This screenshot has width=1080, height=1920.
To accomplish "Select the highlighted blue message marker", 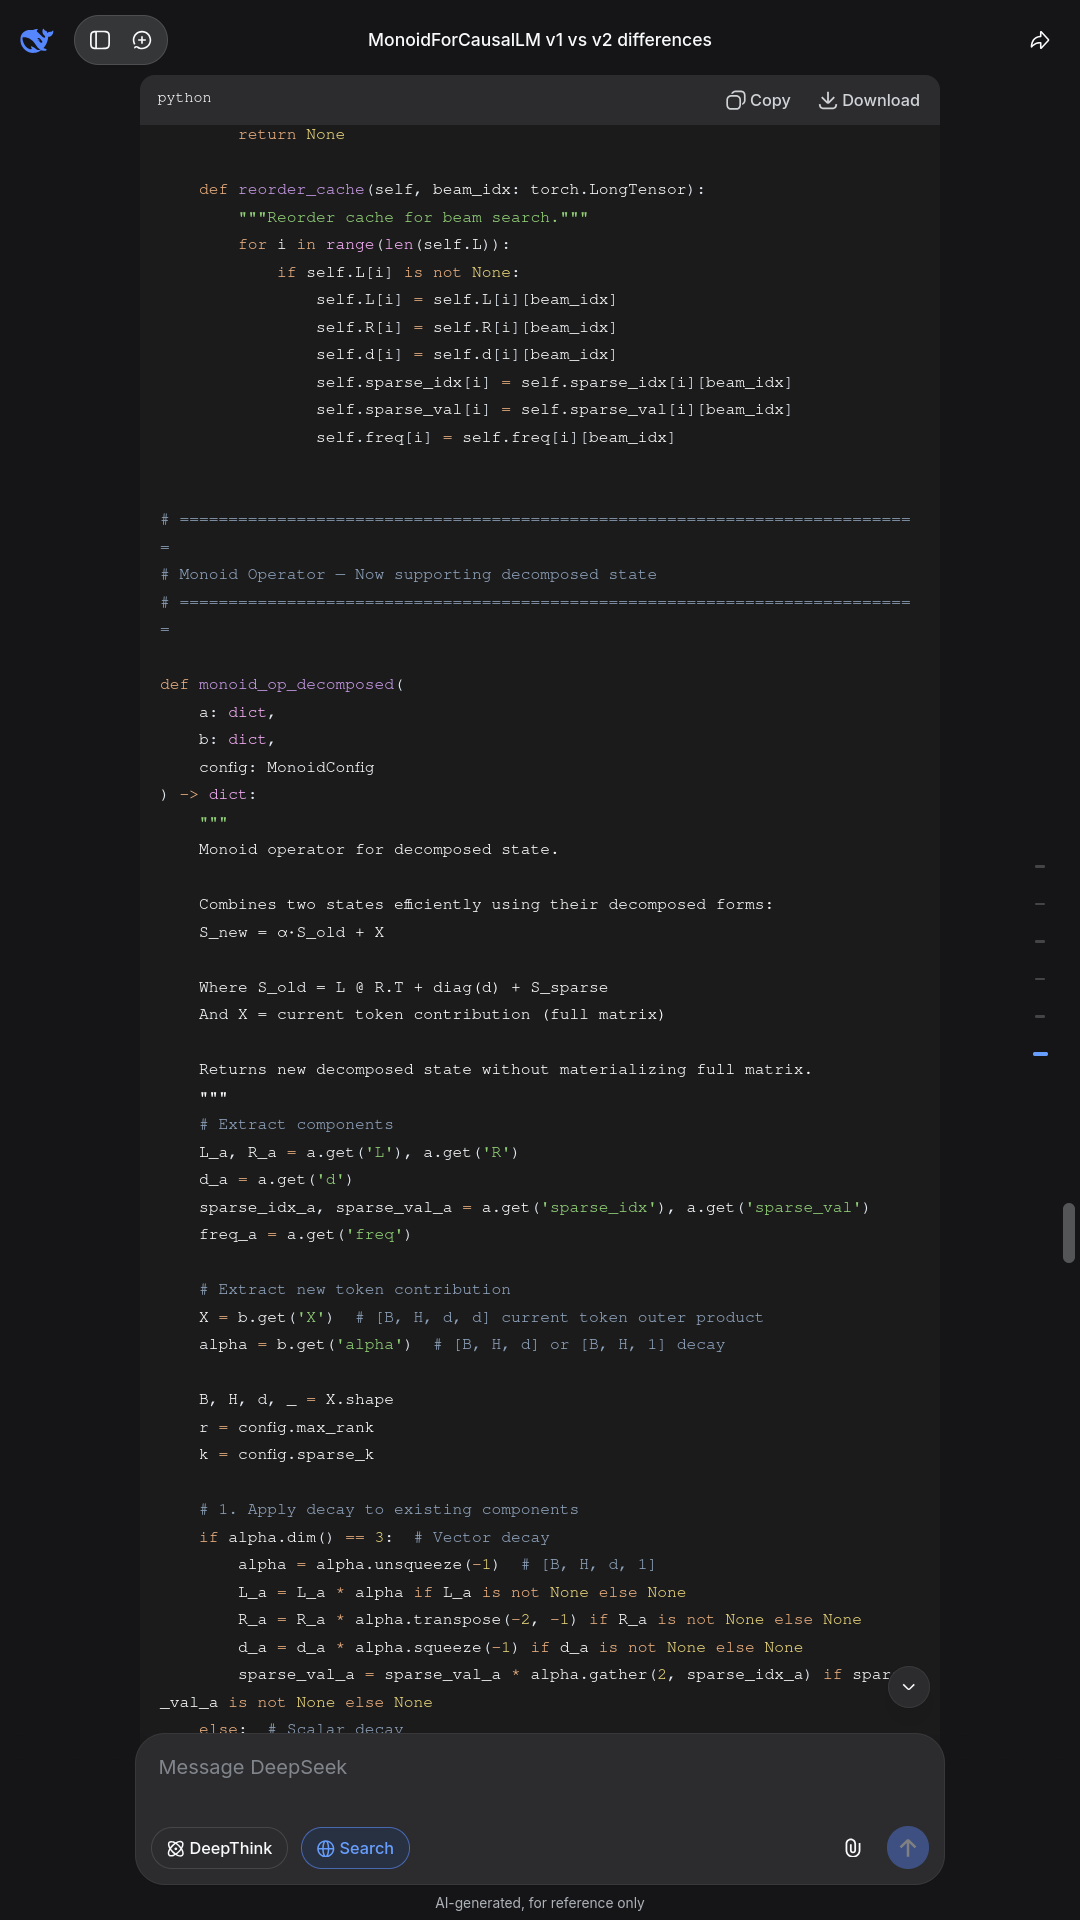I will click(1040, 1054).
